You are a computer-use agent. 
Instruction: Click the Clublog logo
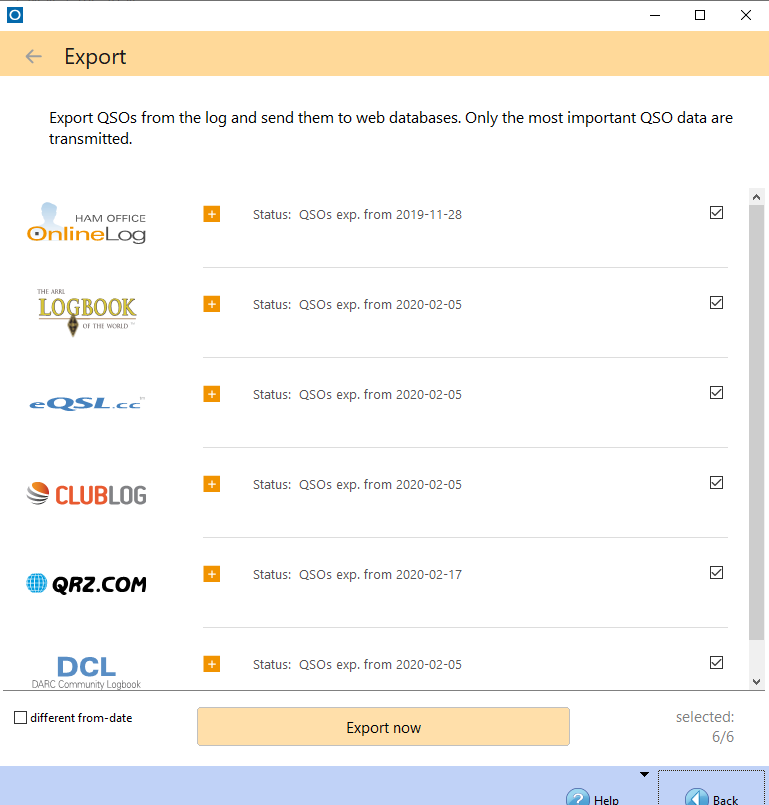(x=86, y=494)
